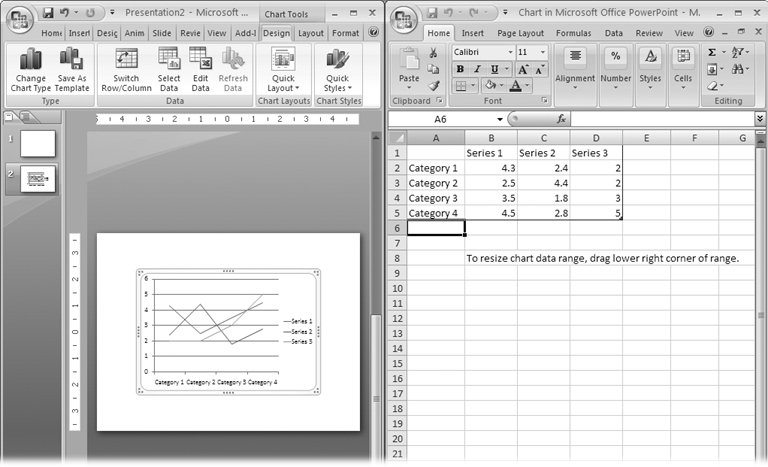Click cell containing Category 3
768x467 pixels.
tap(435, 198)
